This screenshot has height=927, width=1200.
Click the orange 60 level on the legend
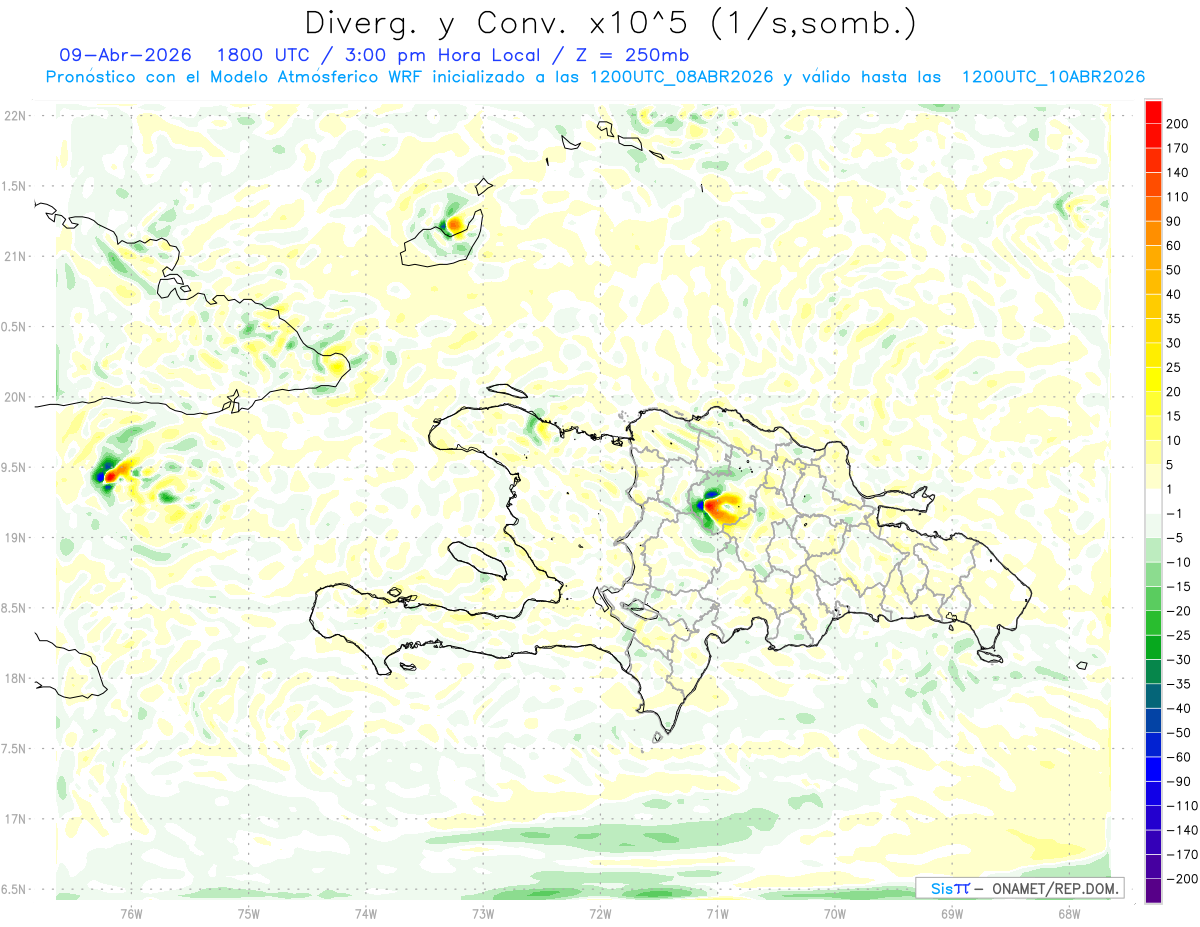(1153, 234)
